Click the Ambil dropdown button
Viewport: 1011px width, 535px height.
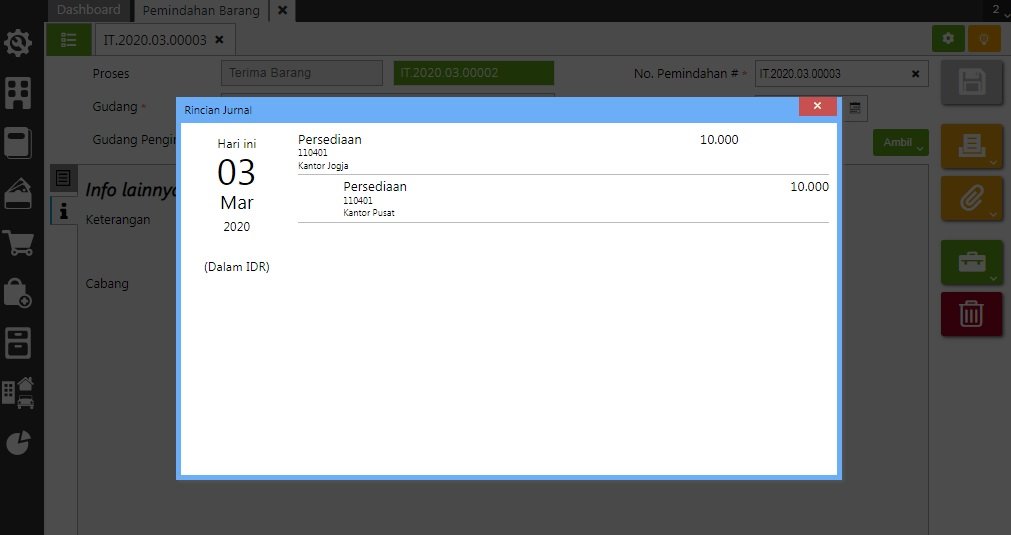901,142
